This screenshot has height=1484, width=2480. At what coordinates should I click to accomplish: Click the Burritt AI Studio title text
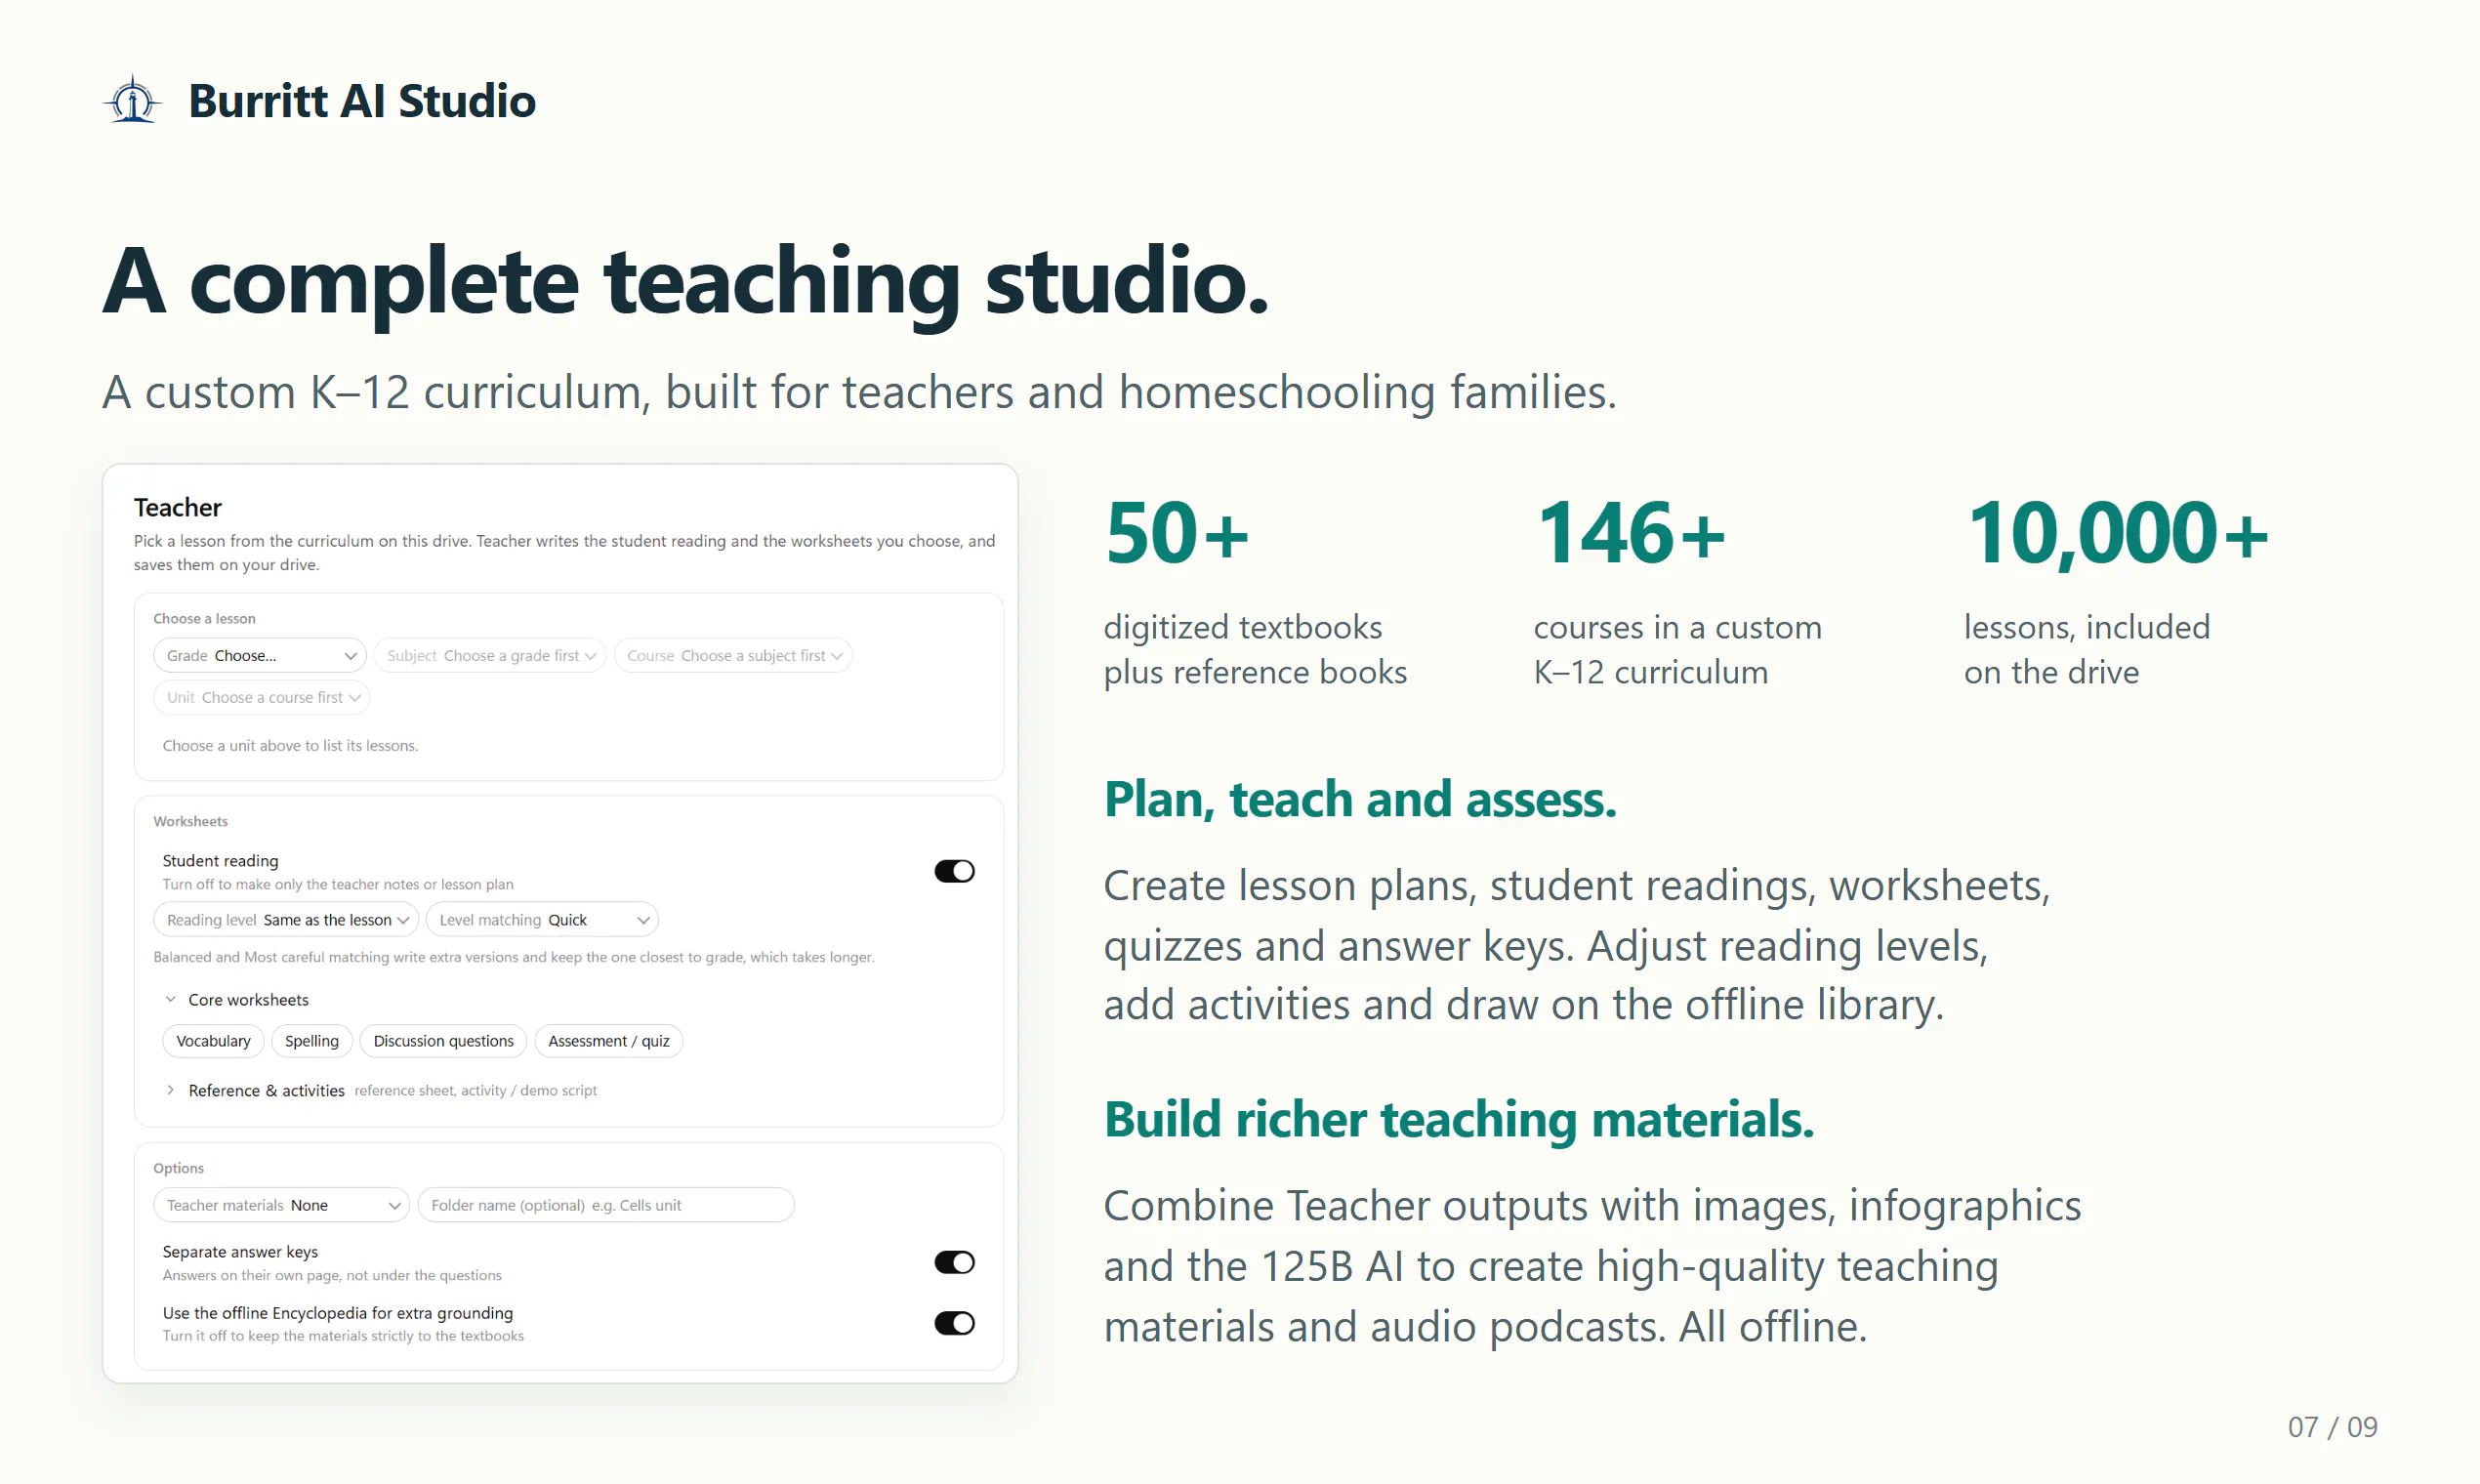click(x=362, y=101)
